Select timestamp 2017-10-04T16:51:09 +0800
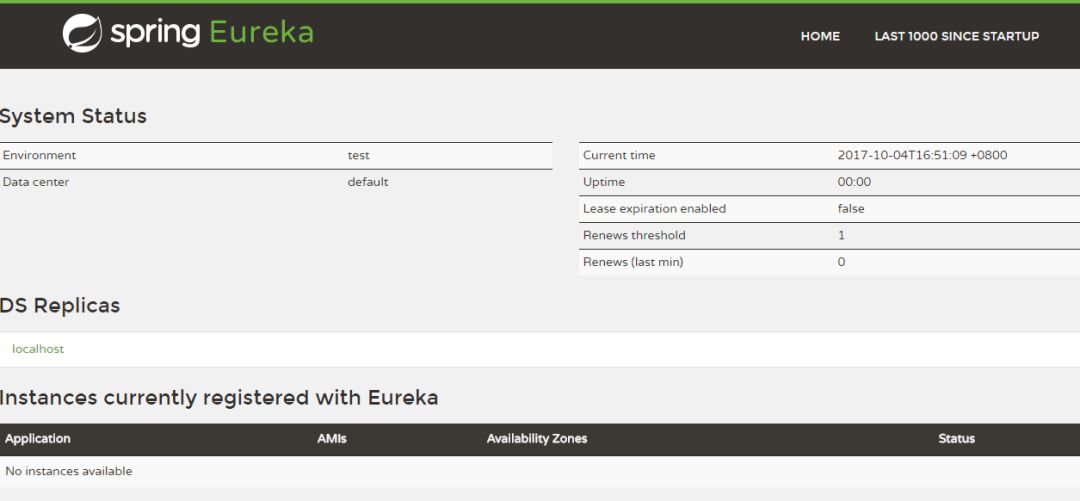The image size is (1080, 501). (x=922, y=155)
